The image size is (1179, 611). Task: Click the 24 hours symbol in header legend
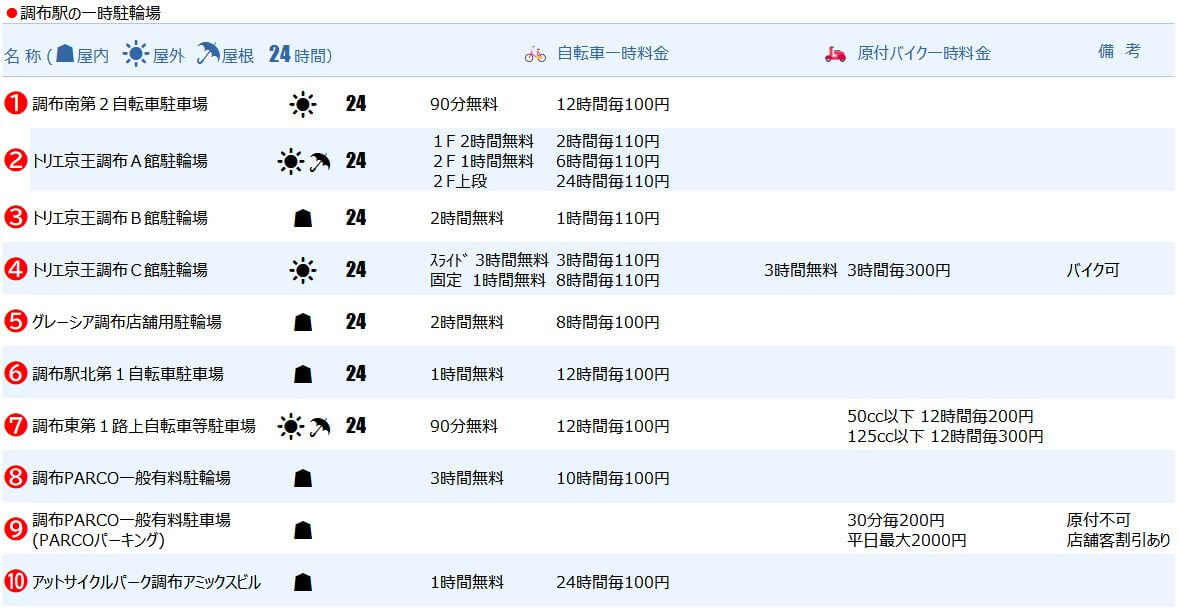(279, 54)
